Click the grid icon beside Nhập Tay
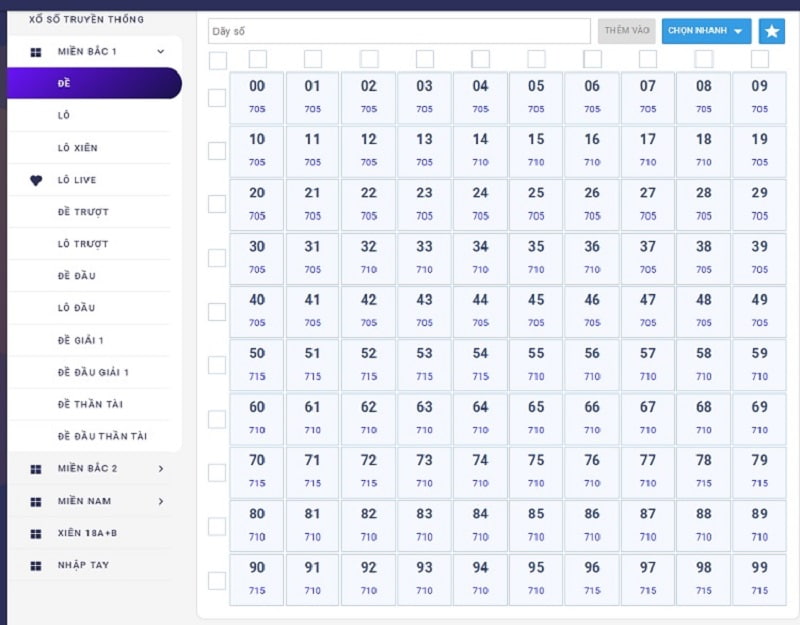This screenshot has height=625, width=800. (36, 566)
